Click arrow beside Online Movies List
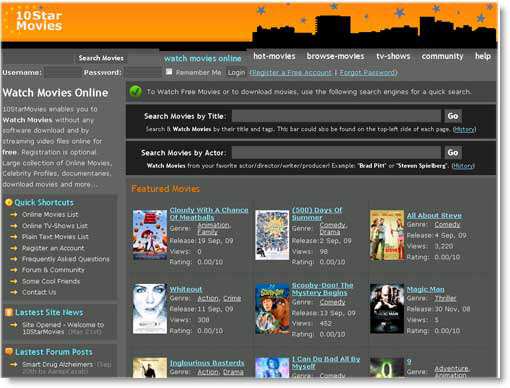Viewport: 510px width, 388px height. [x=14, y=214]
